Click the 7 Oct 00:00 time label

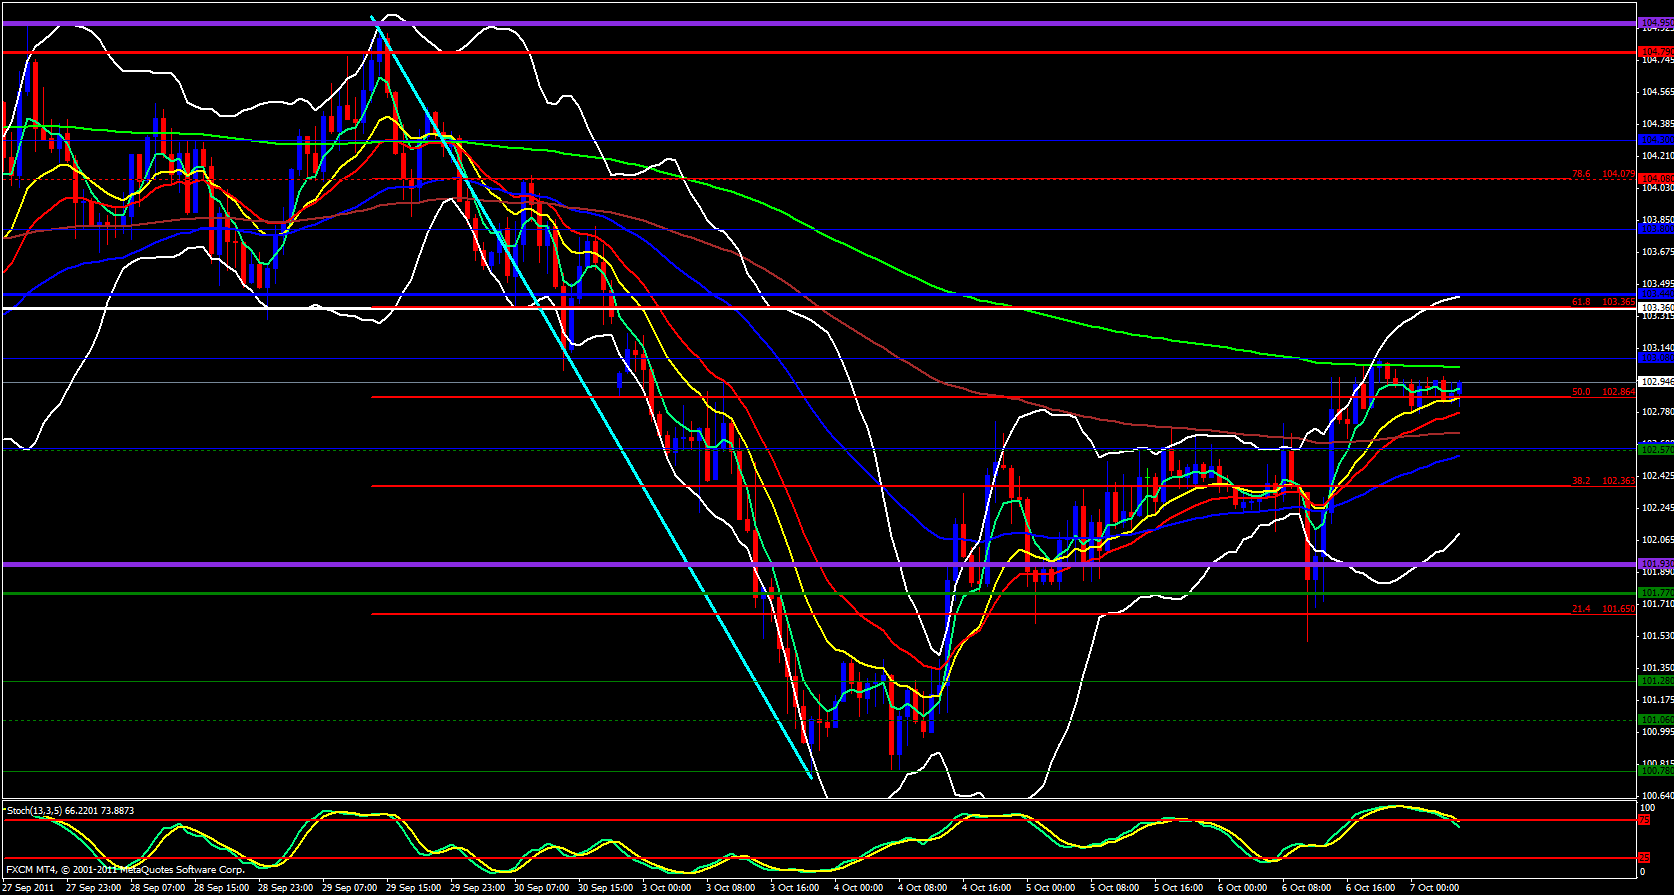pyautogui.click(x=1434, y=887)
